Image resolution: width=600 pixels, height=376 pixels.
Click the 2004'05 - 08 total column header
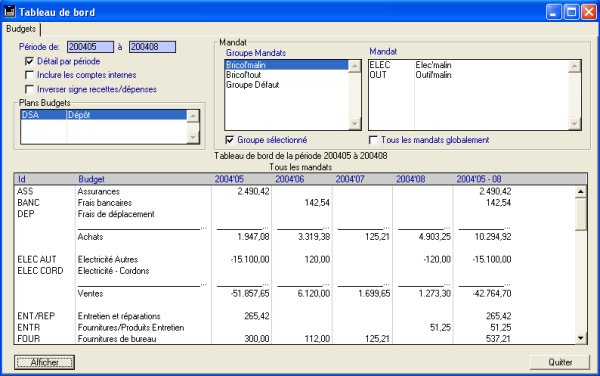[483, 179]
